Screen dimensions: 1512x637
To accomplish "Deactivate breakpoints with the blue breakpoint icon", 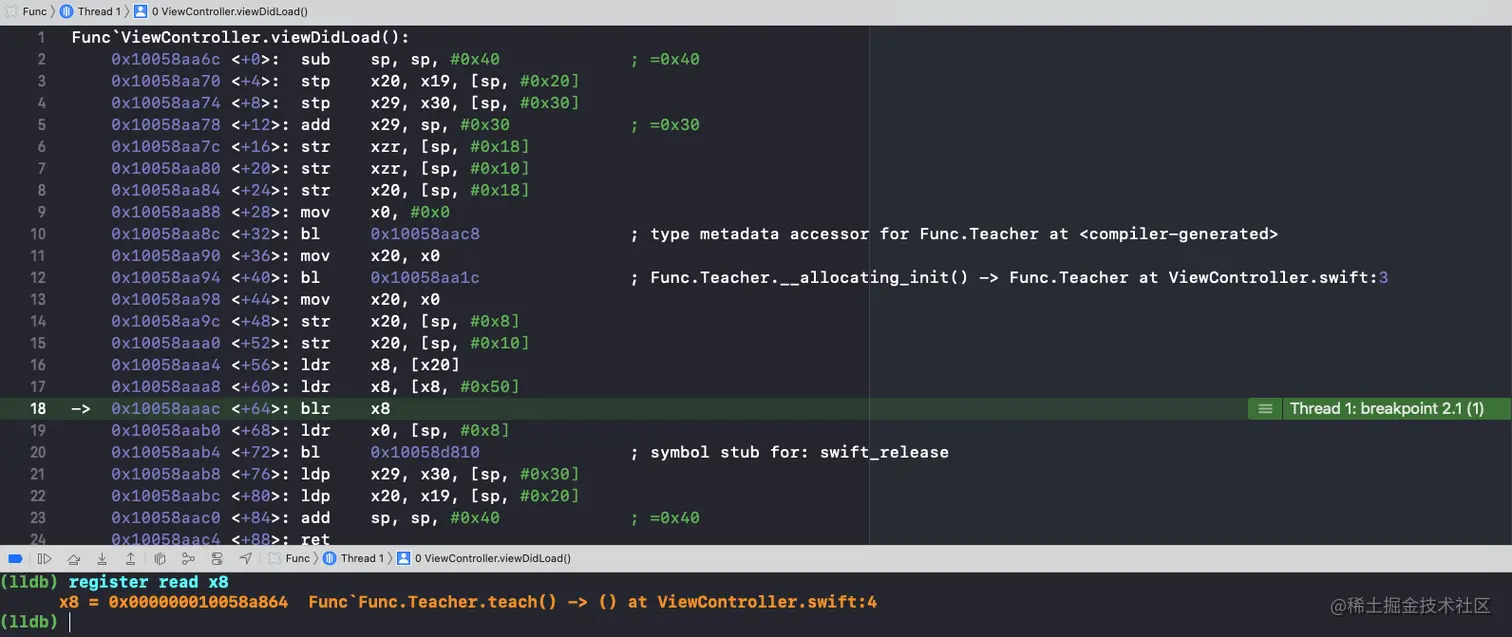I will 15,558.
